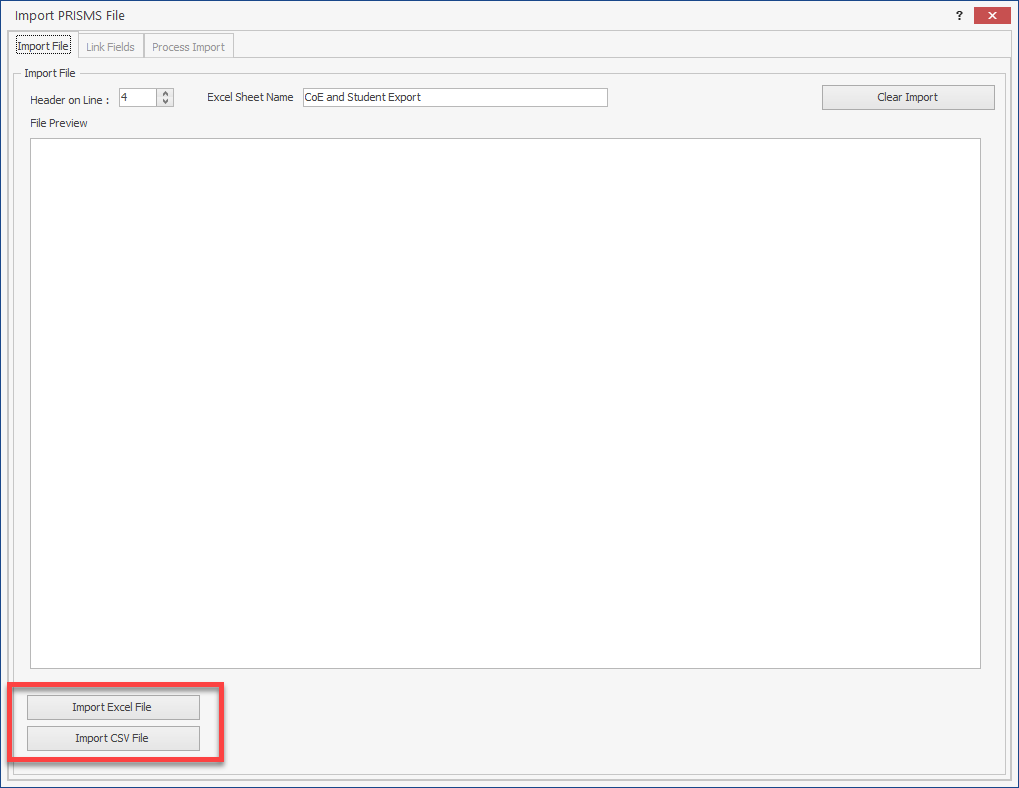The height and width of the screenshot is (788, 1019).
Task: Switch to the Link Fields tab
Action: [x=110, y=47]
